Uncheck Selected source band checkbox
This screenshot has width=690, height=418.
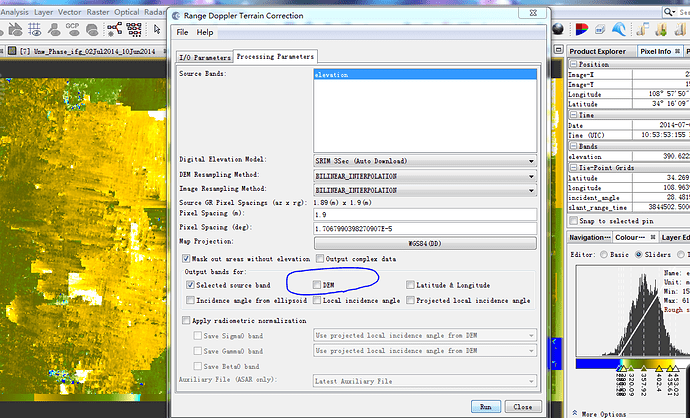point(190,285)
